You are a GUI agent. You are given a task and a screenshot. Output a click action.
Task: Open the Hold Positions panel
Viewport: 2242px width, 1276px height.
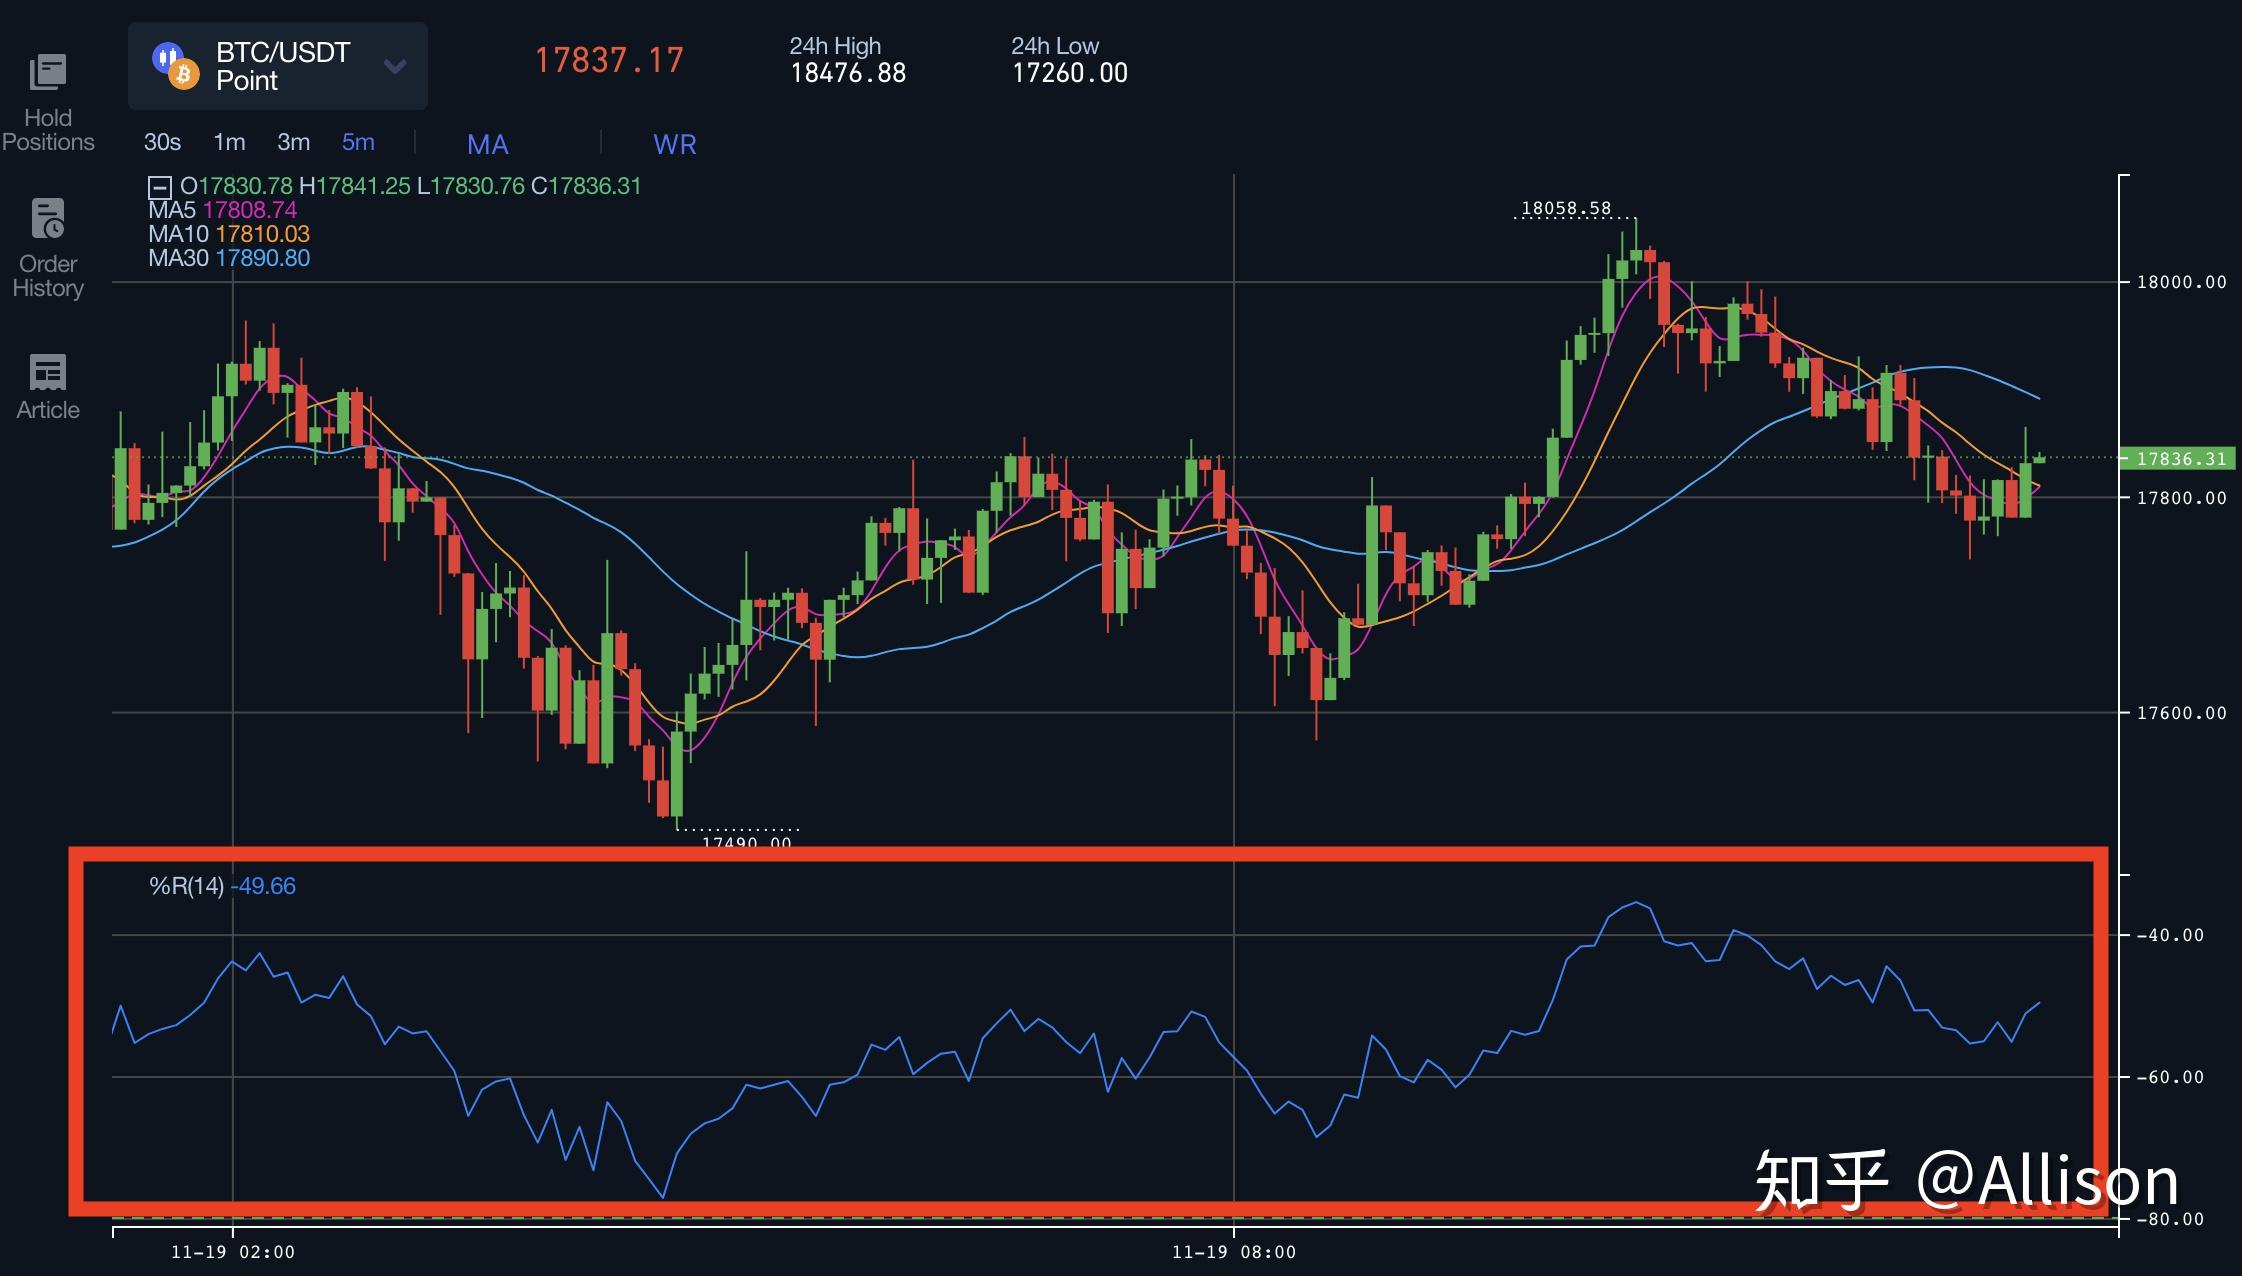(x=48, y=95)
